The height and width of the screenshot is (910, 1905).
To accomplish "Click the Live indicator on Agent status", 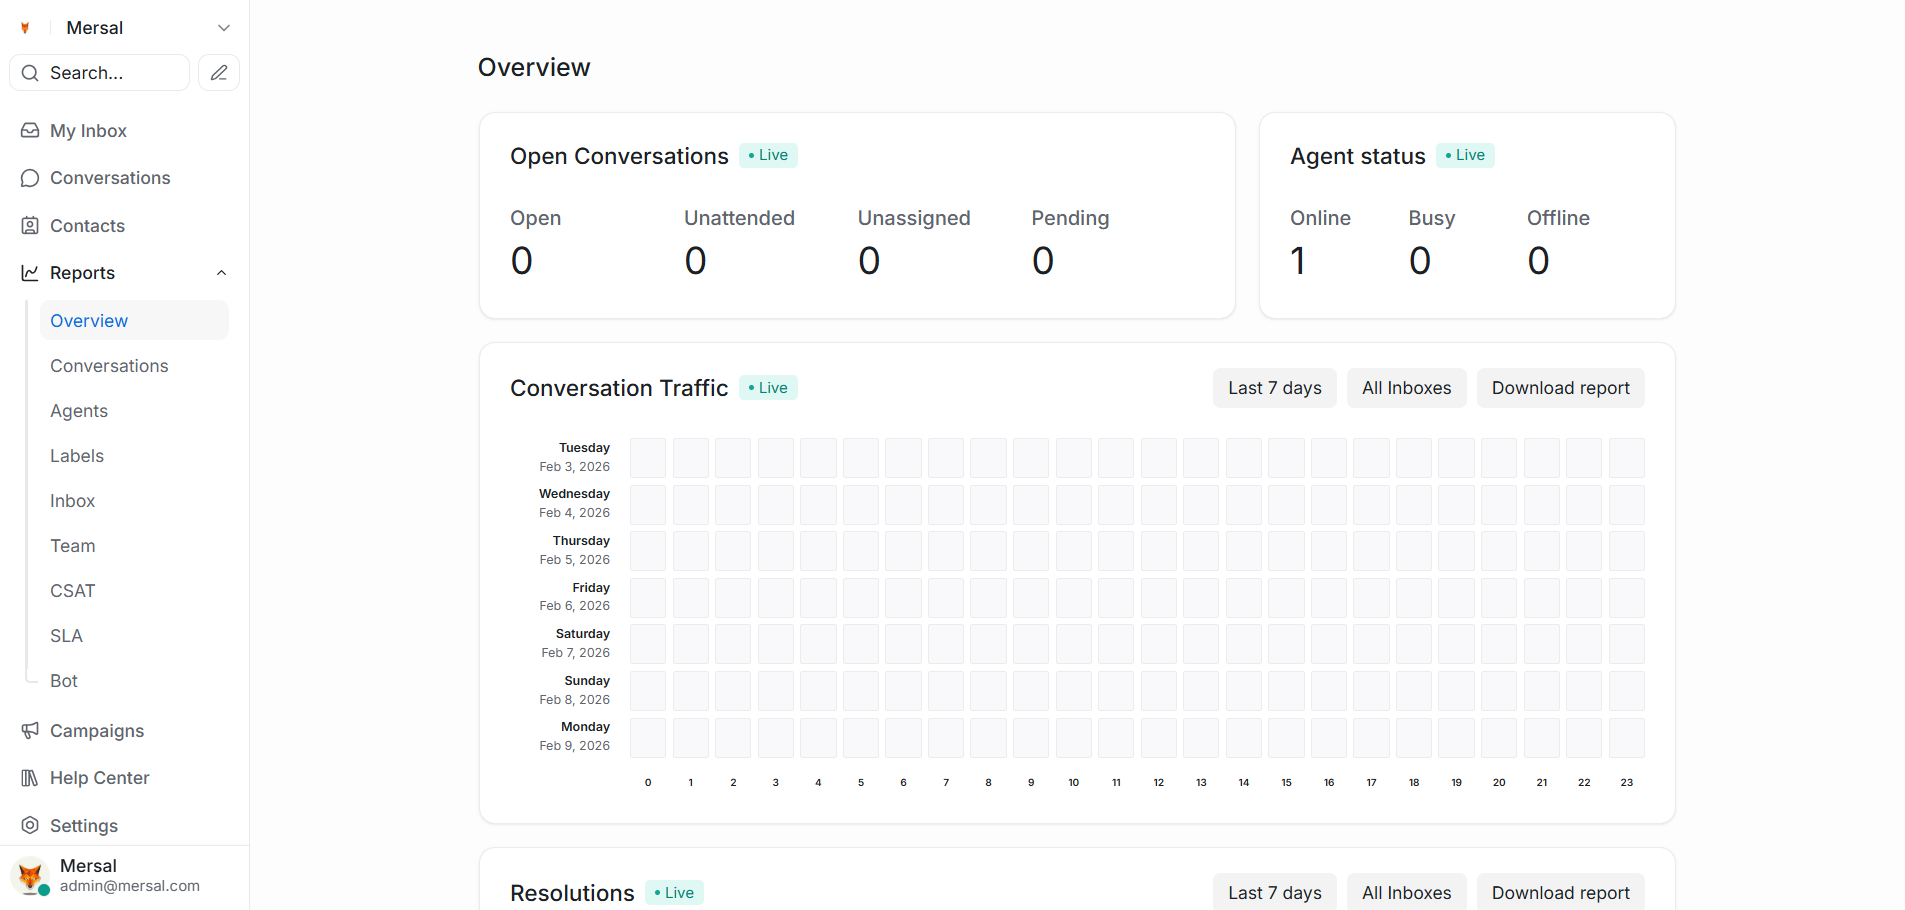I will [x=1464, y=155].
